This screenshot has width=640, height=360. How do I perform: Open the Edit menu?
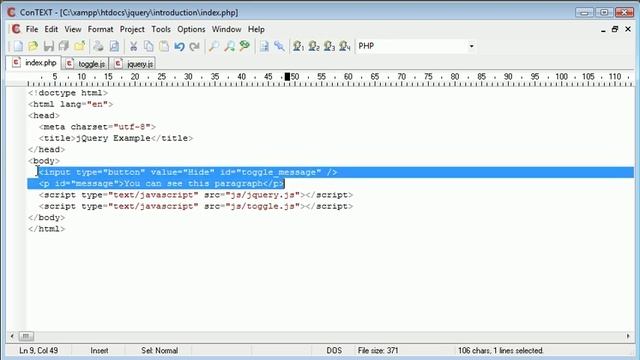click(x=51, y=29)
